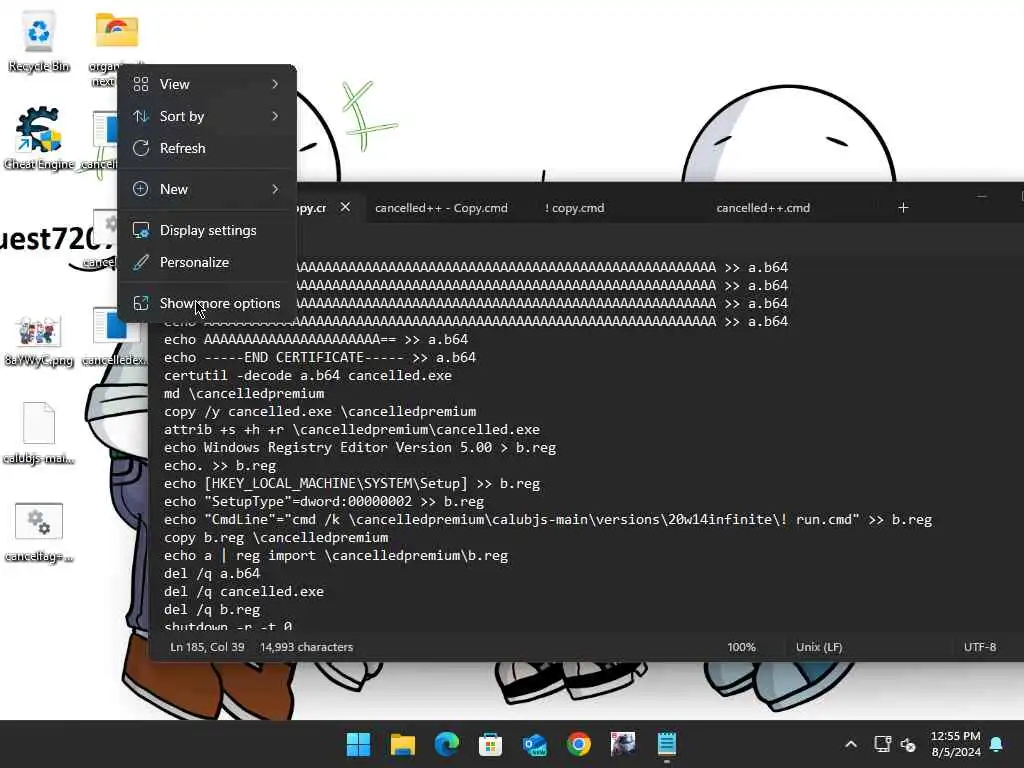The width and height of the screenshot is (1024, 768).
Task: Open the 100% zoom level selector
Action: click(x=741, y=647)
